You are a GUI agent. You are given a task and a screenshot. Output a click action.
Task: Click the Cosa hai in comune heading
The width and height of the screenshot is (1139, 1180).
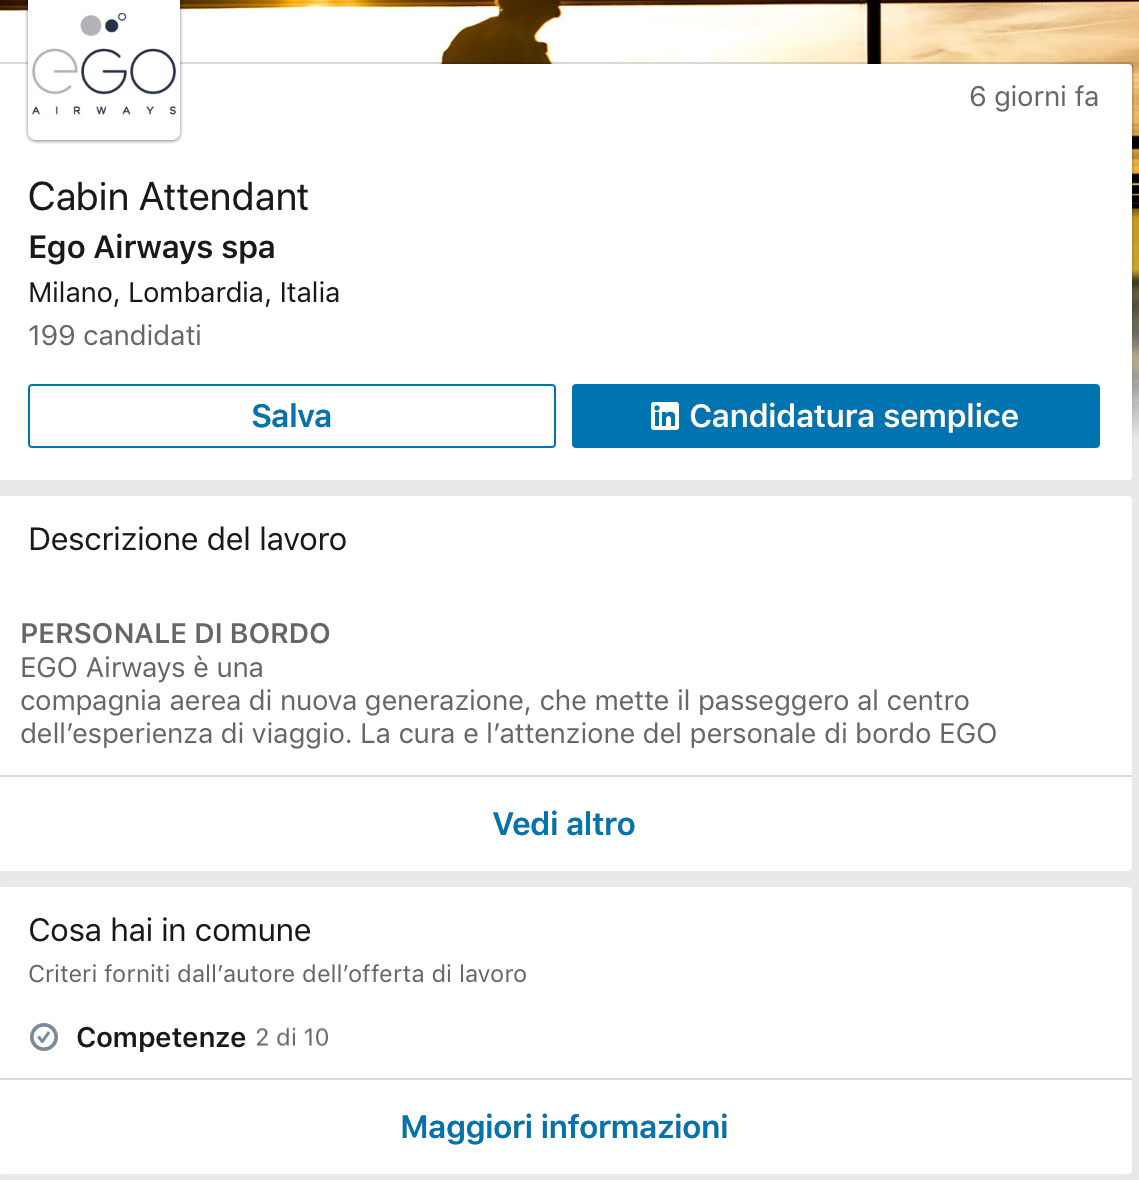click(170, 931)
